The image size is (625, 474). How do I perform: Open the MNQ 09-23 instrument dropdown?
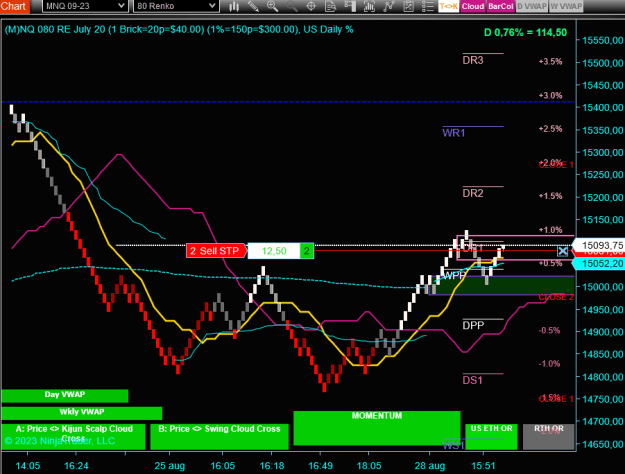(85, 6)
